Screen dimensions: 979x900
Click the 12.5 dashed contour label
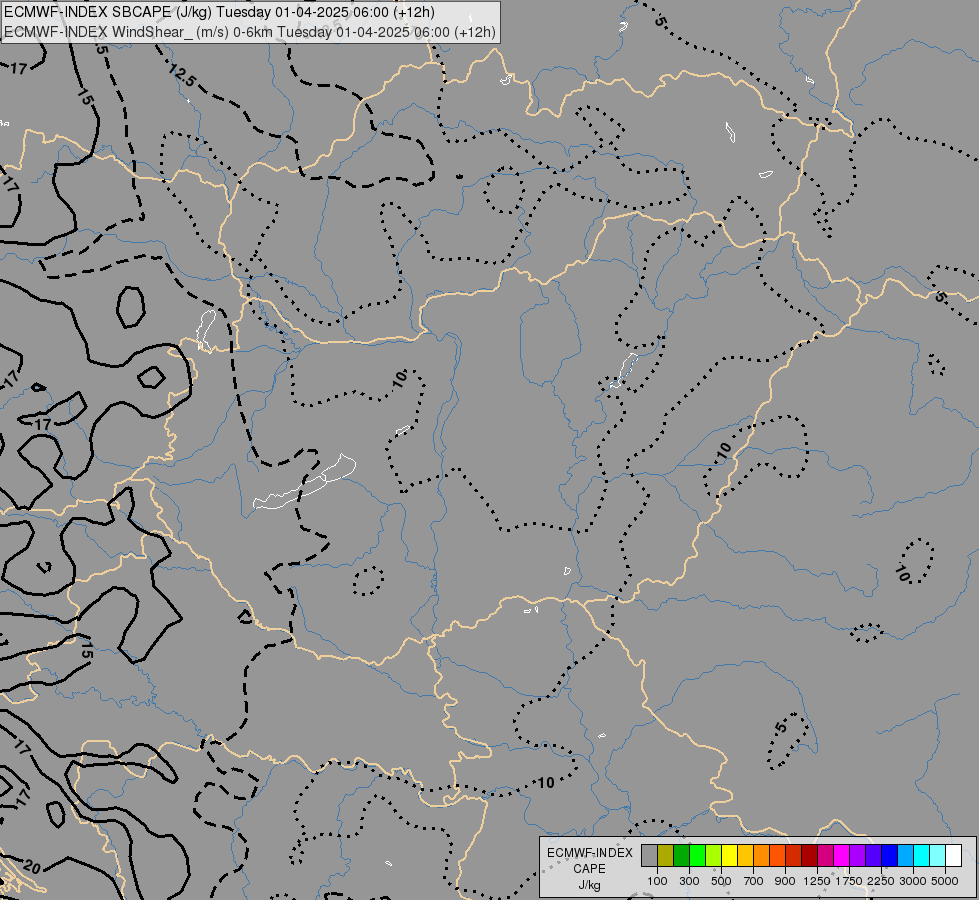[182, 76]
